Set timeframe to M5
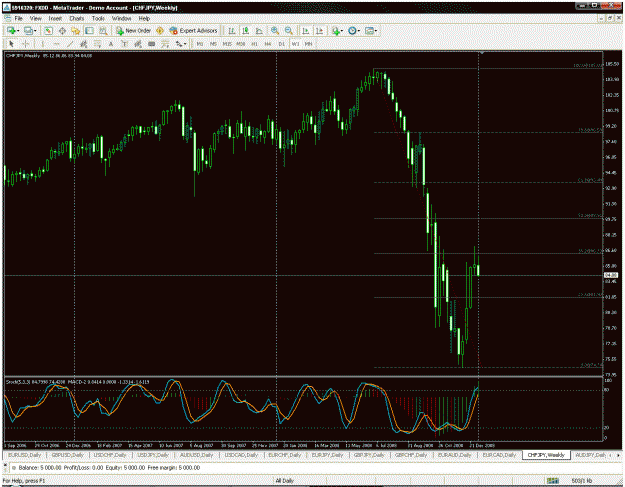The image size is (625, 487). click(x=213, y=44)
